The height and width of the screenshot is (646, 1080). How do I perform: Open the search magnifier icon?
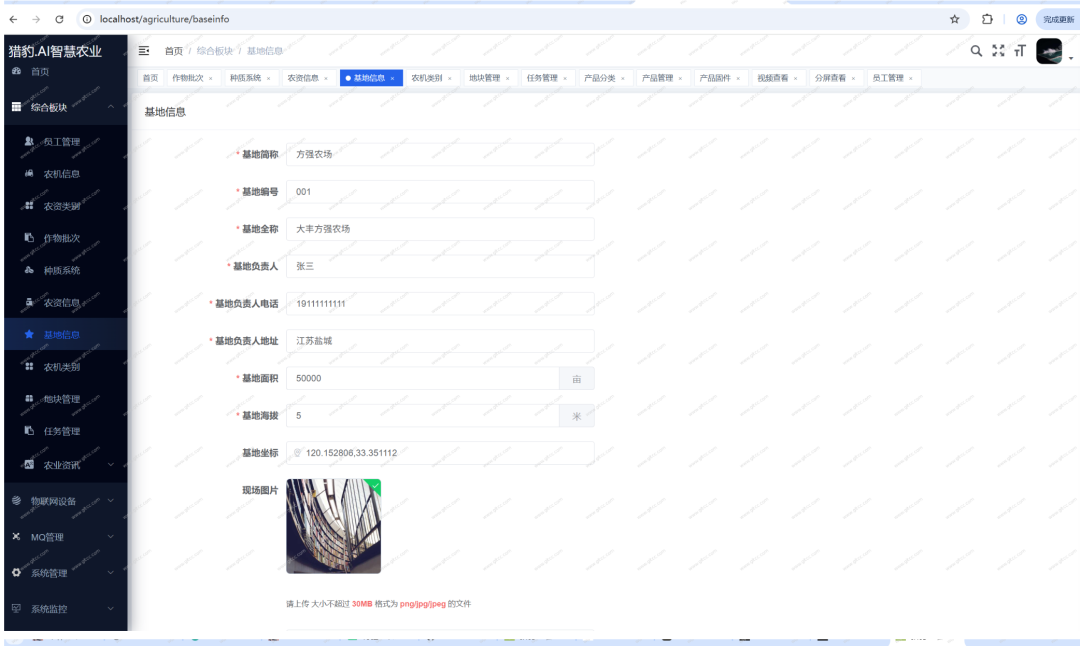click(x=976, y=50)
